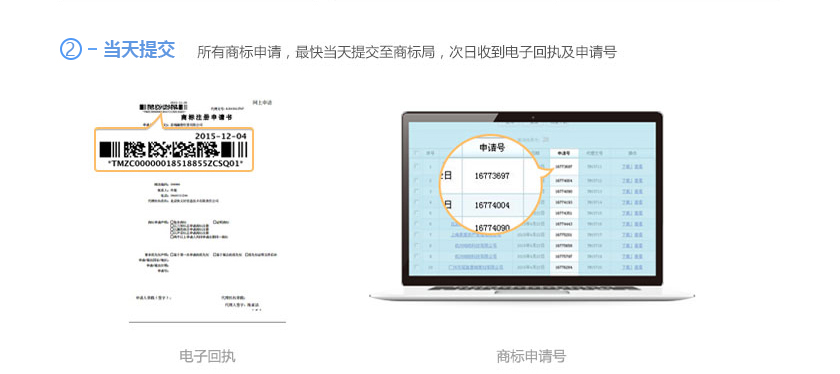Click the 商标注册申请书 title on form
The width and height of the screenshot is (840, 374).
207,117
